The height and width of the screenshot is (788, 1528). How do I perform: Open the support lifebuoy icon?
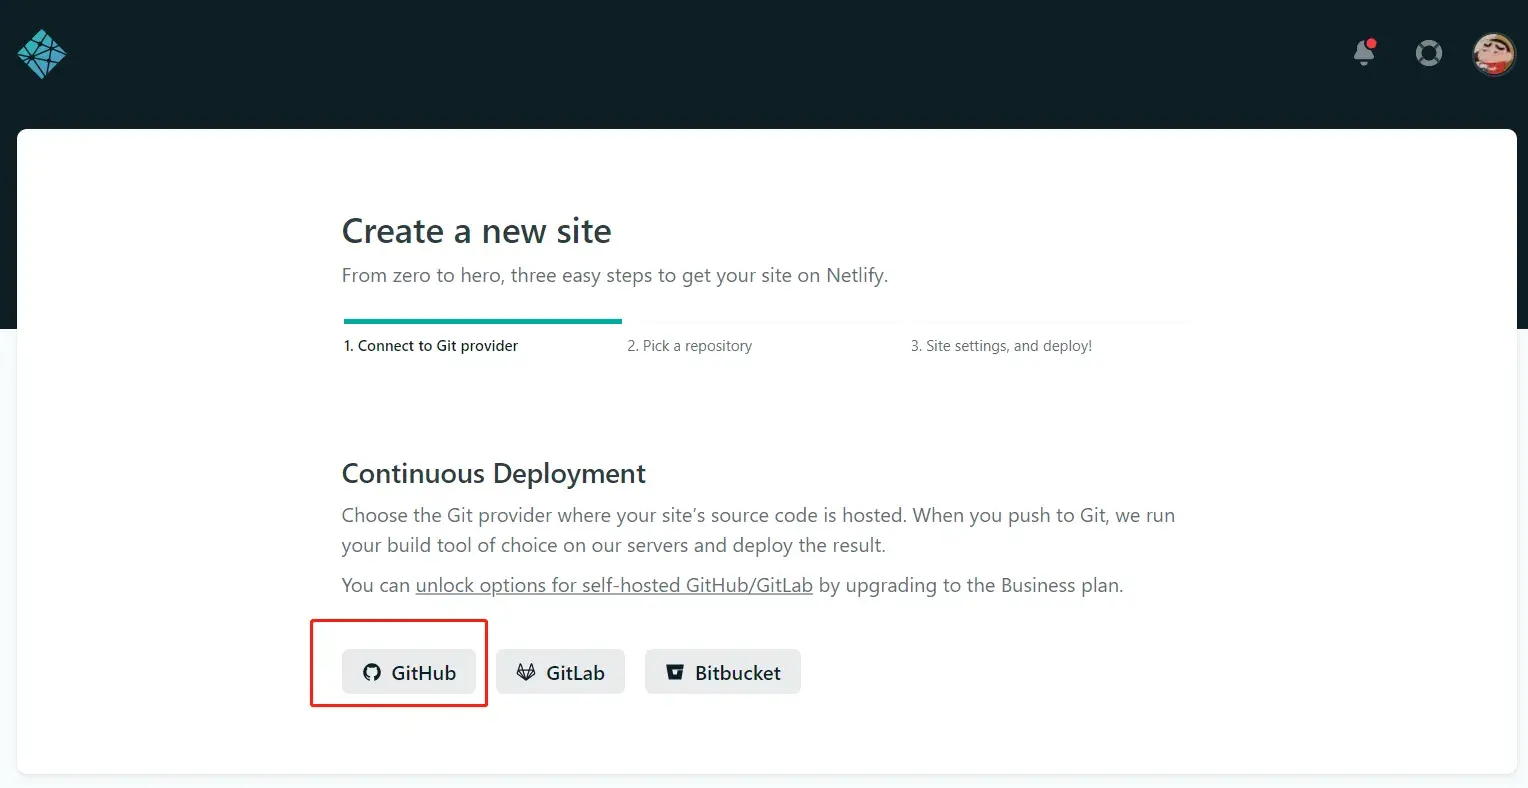[x=1429, y=53]
